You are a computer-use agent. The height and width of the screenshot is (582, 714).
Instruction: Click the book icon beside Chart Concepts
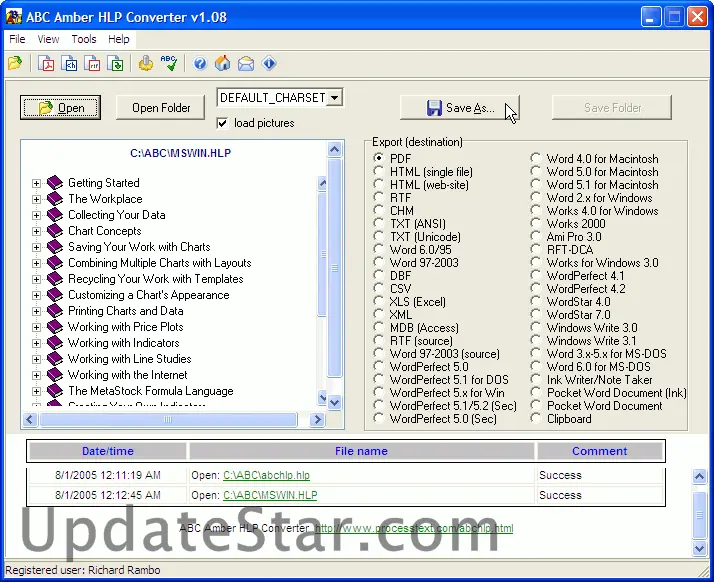55,231
